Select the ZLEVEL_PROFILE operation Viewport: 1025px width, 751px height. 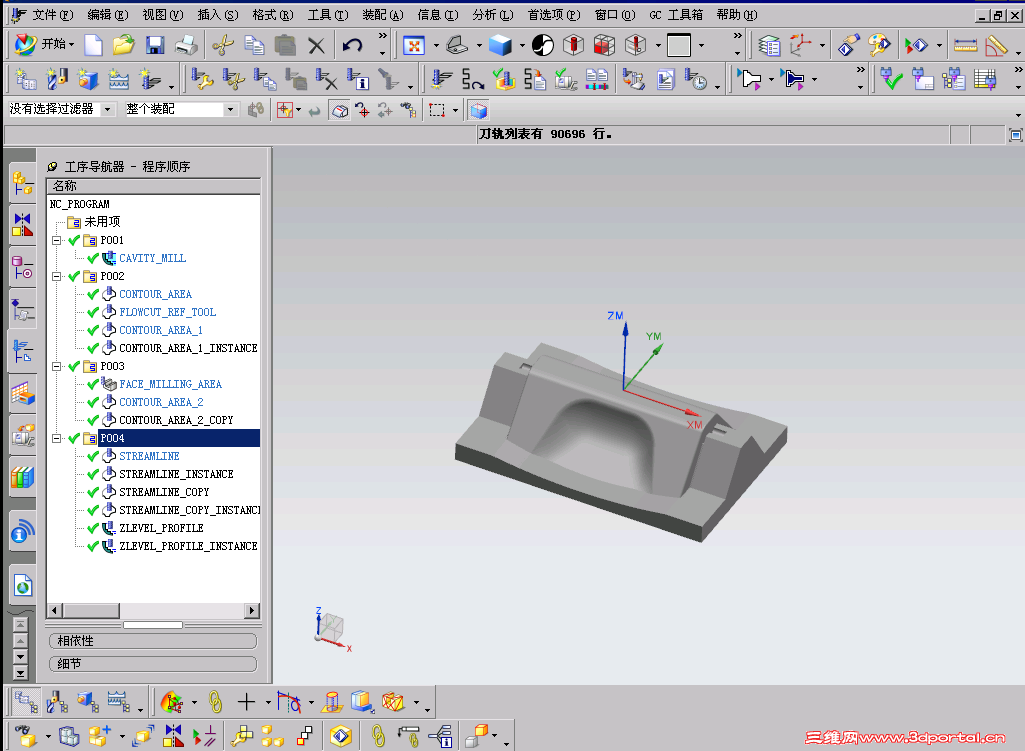(x=161, y=528)
